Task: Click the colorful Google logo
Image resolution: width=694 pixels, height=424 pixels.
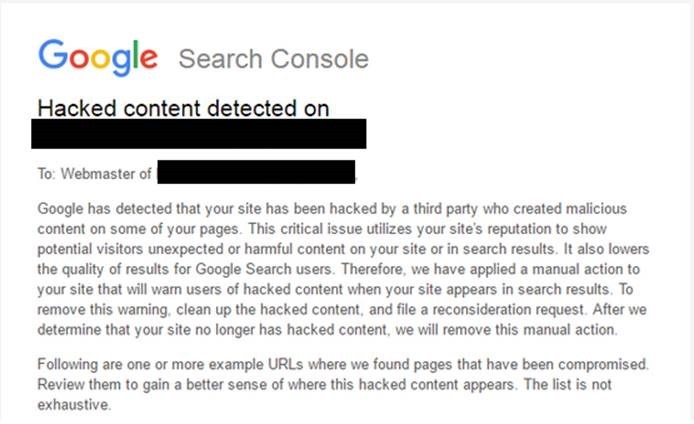Action: [97, 57]
